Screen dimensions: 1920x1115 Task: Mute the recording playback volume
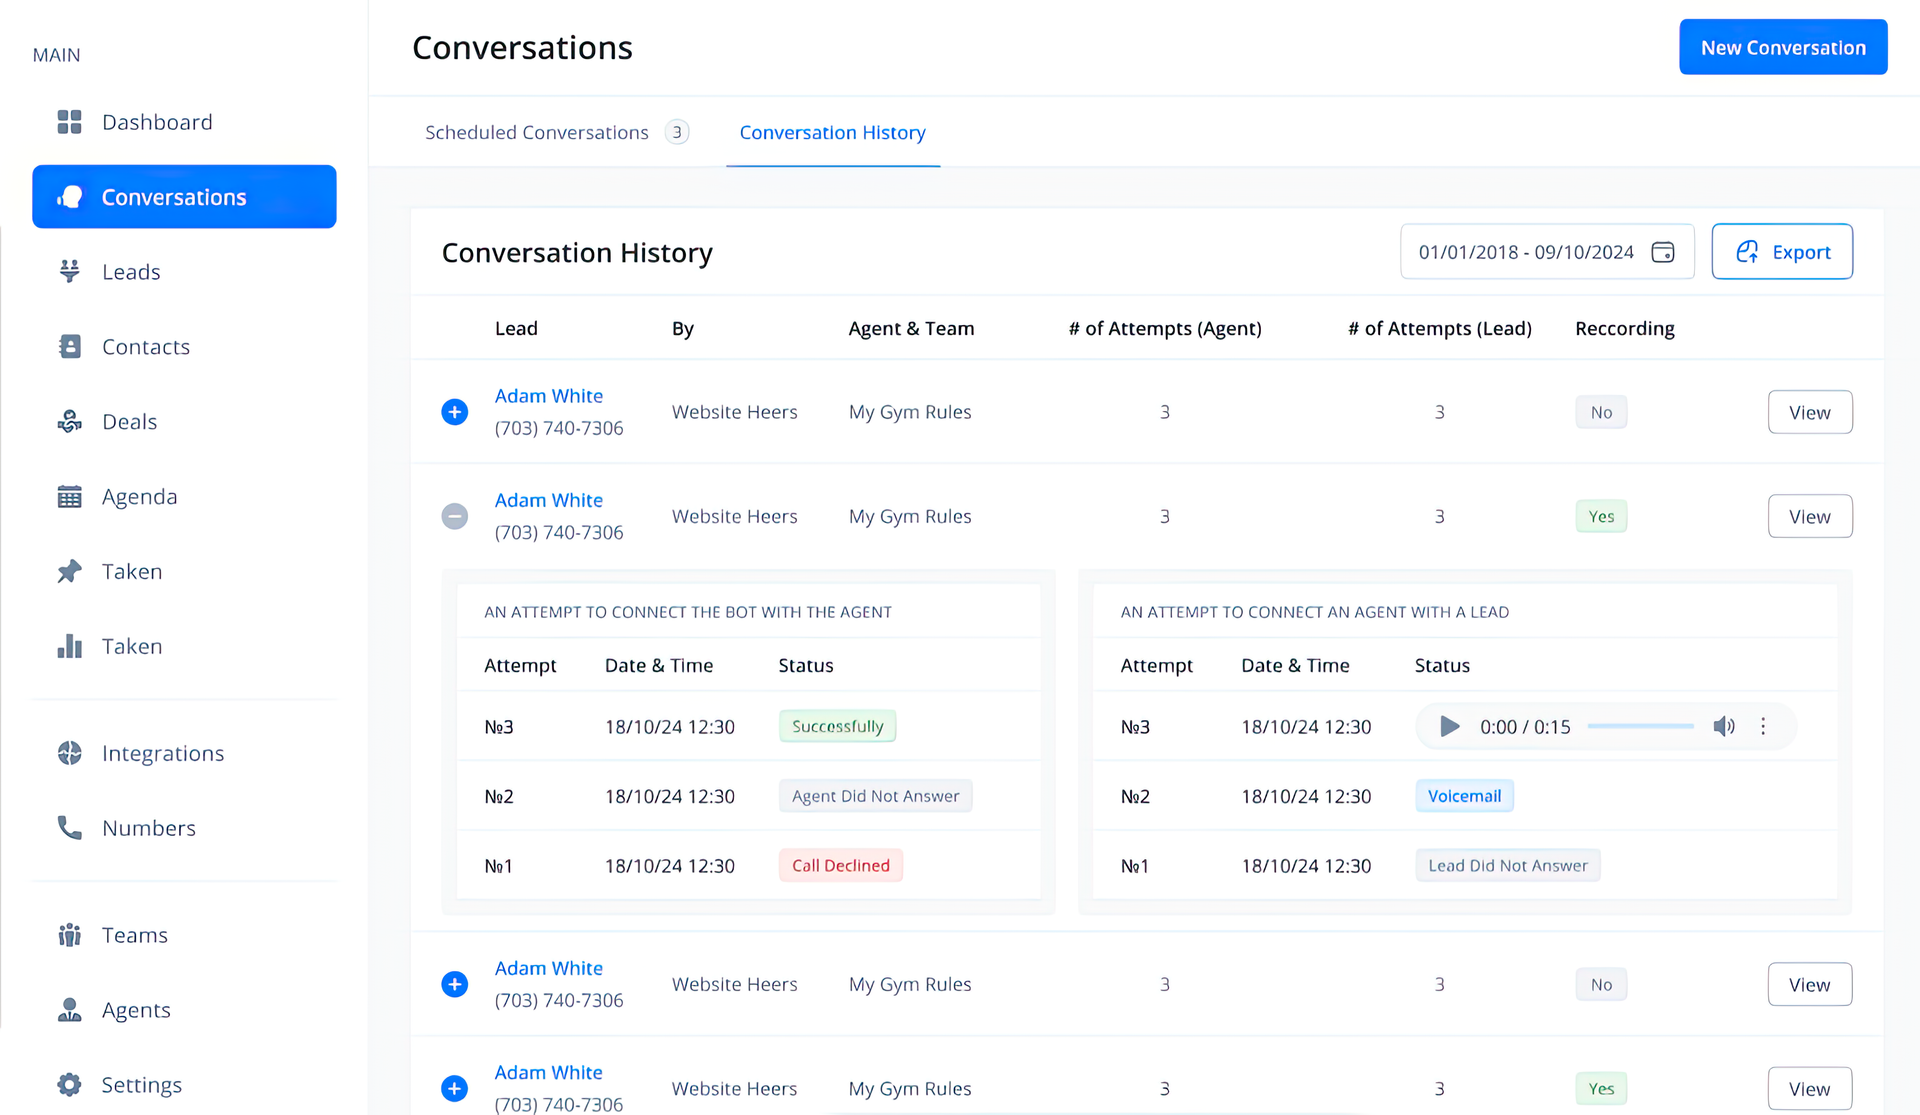click(x=1724, y=727)
